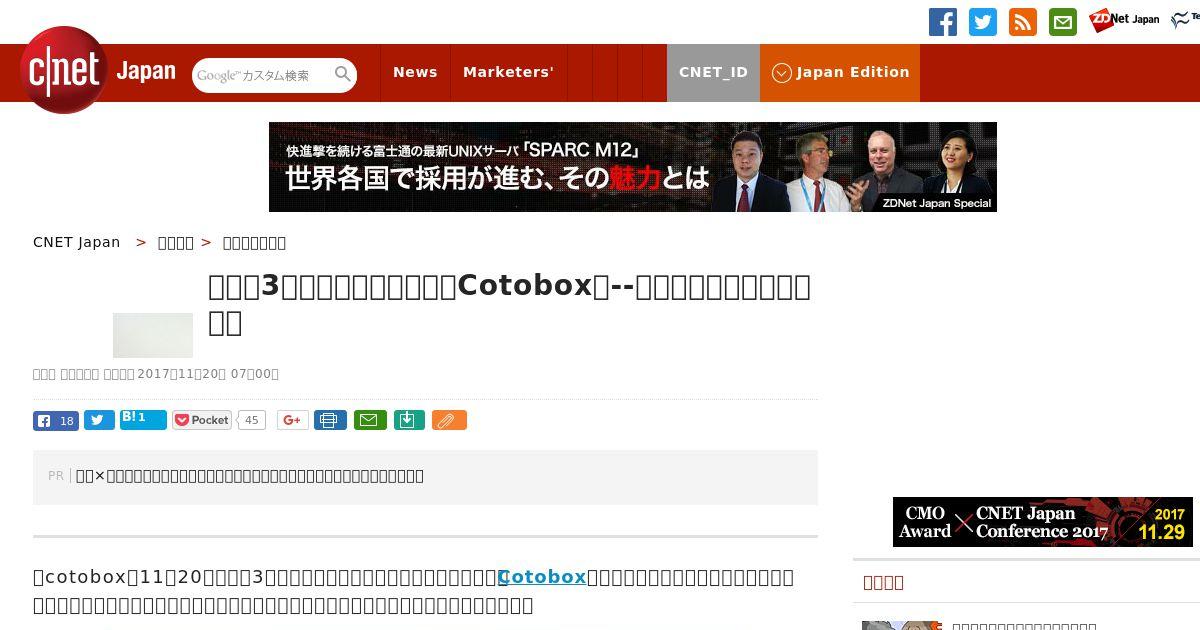Click the Pocket count 45 bubble

pos(252,420)
